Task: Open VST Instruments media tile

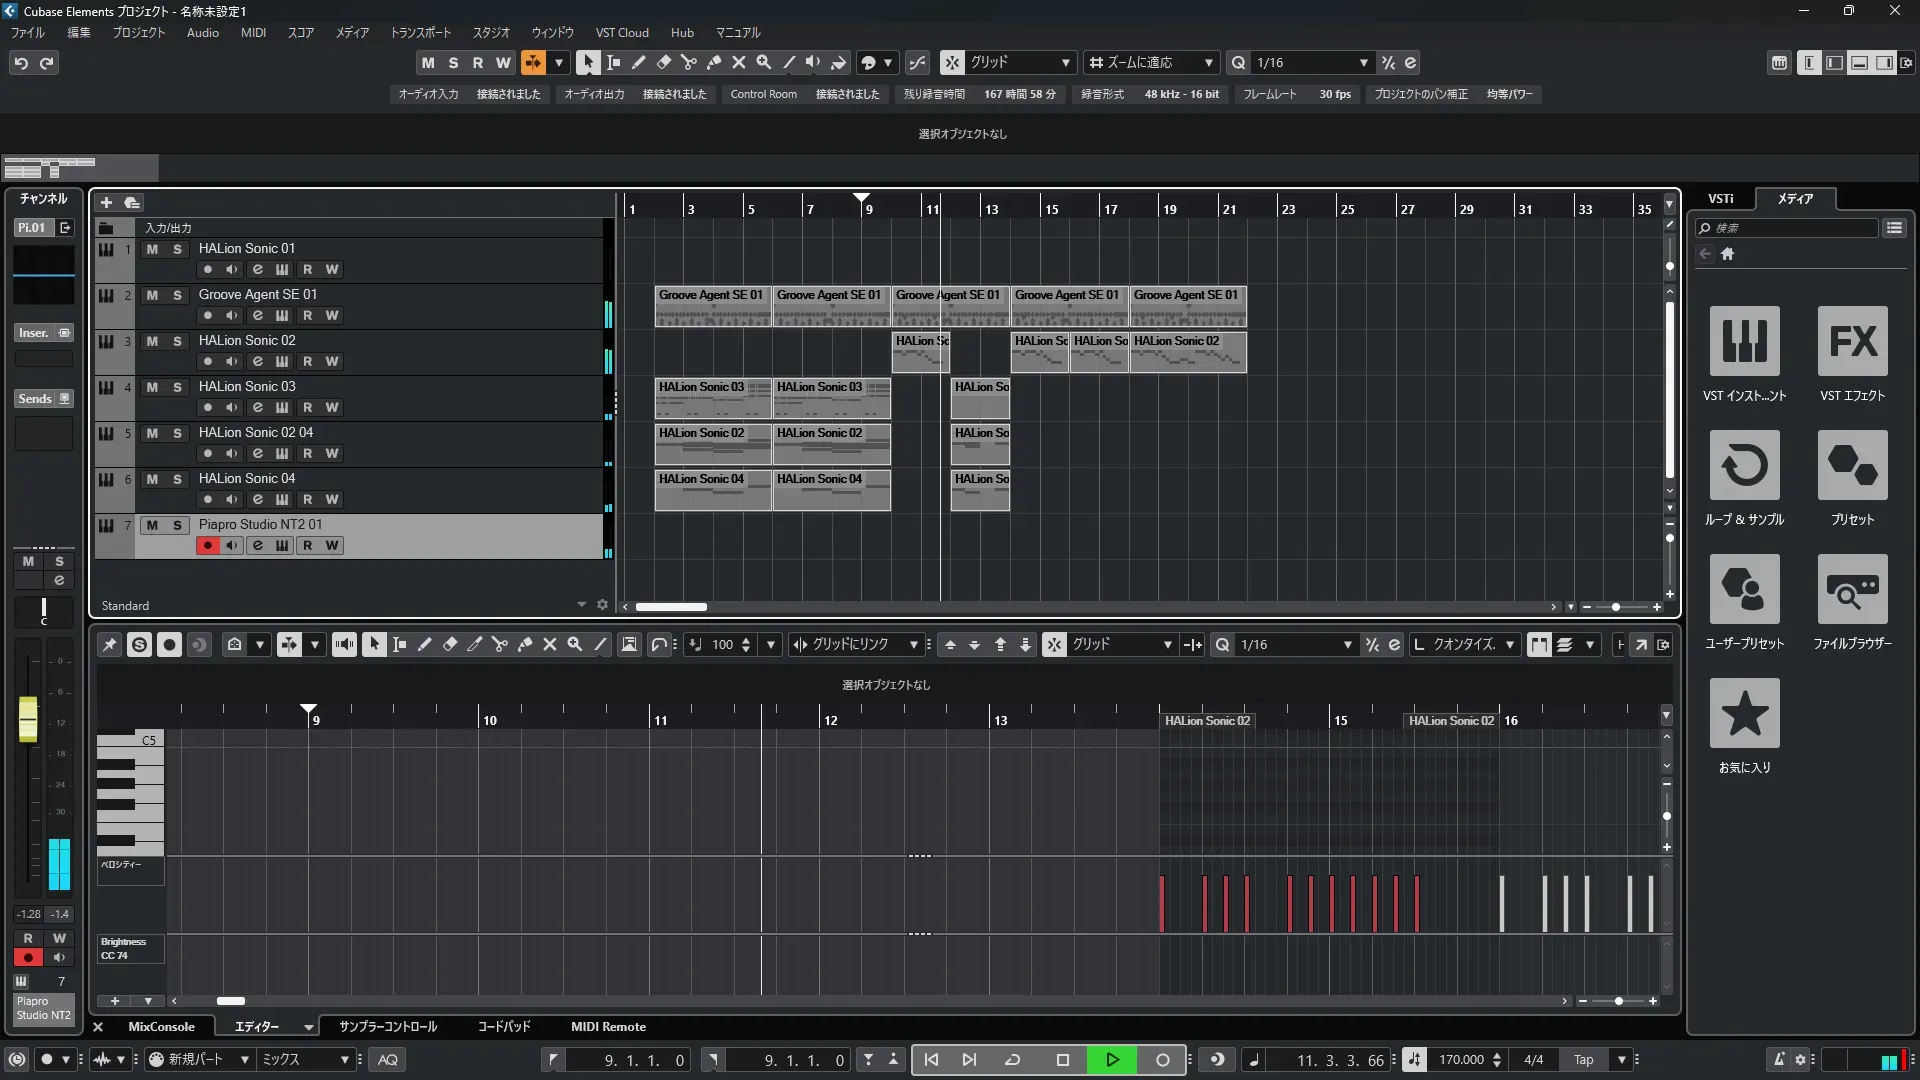Action: click(x=1744, y=341)
